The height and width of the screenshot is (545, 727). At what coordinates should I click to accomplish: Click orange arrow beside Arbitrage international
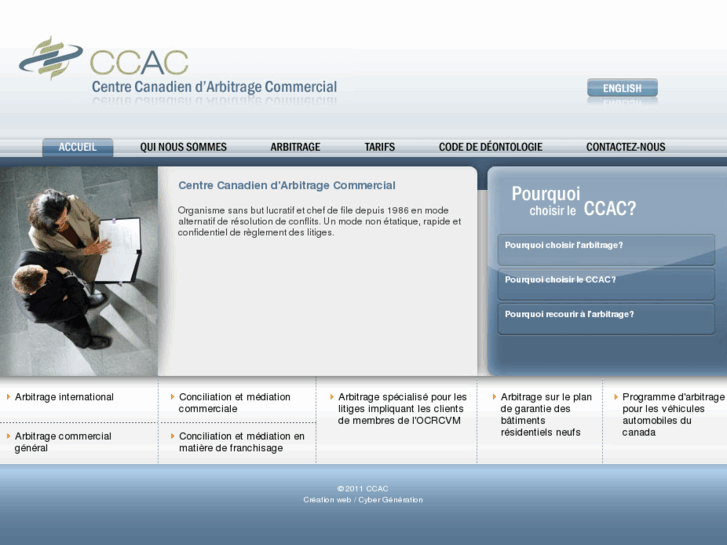pyautogui.click(x=8, y=397)
